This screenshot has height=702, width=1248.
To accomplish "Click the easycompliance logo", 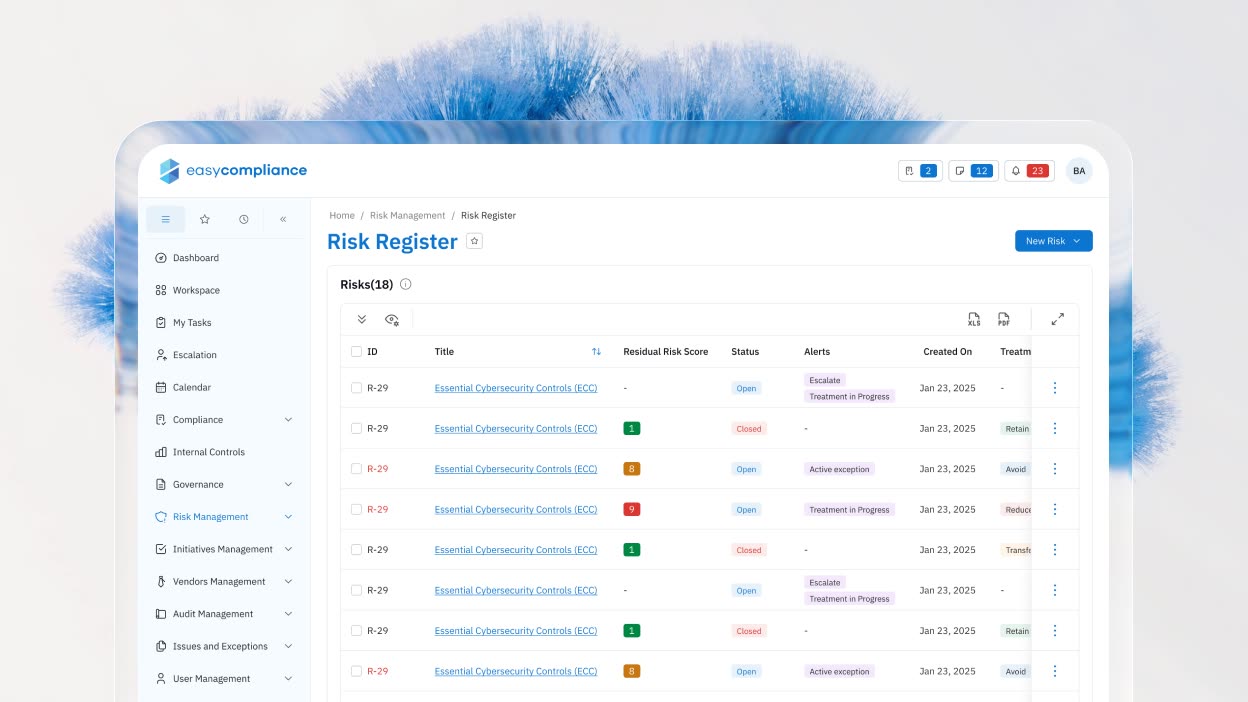I will click(x=233, y=171).
